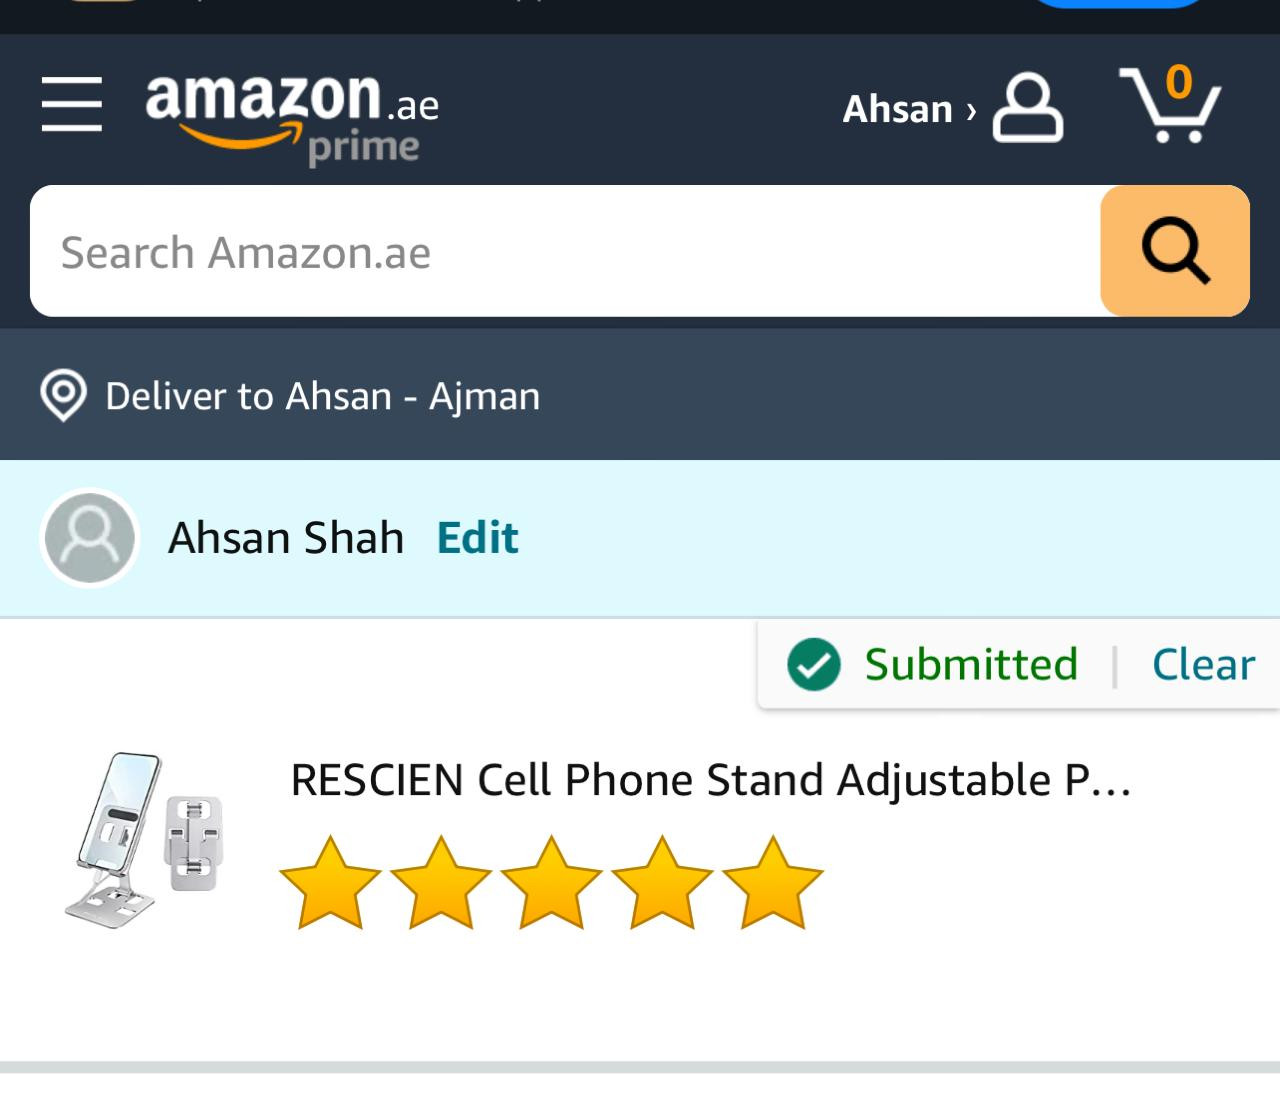Tap the Amazon.ae prime logo
Viewport: 1280px width, 1106px height.
(292, 117)
